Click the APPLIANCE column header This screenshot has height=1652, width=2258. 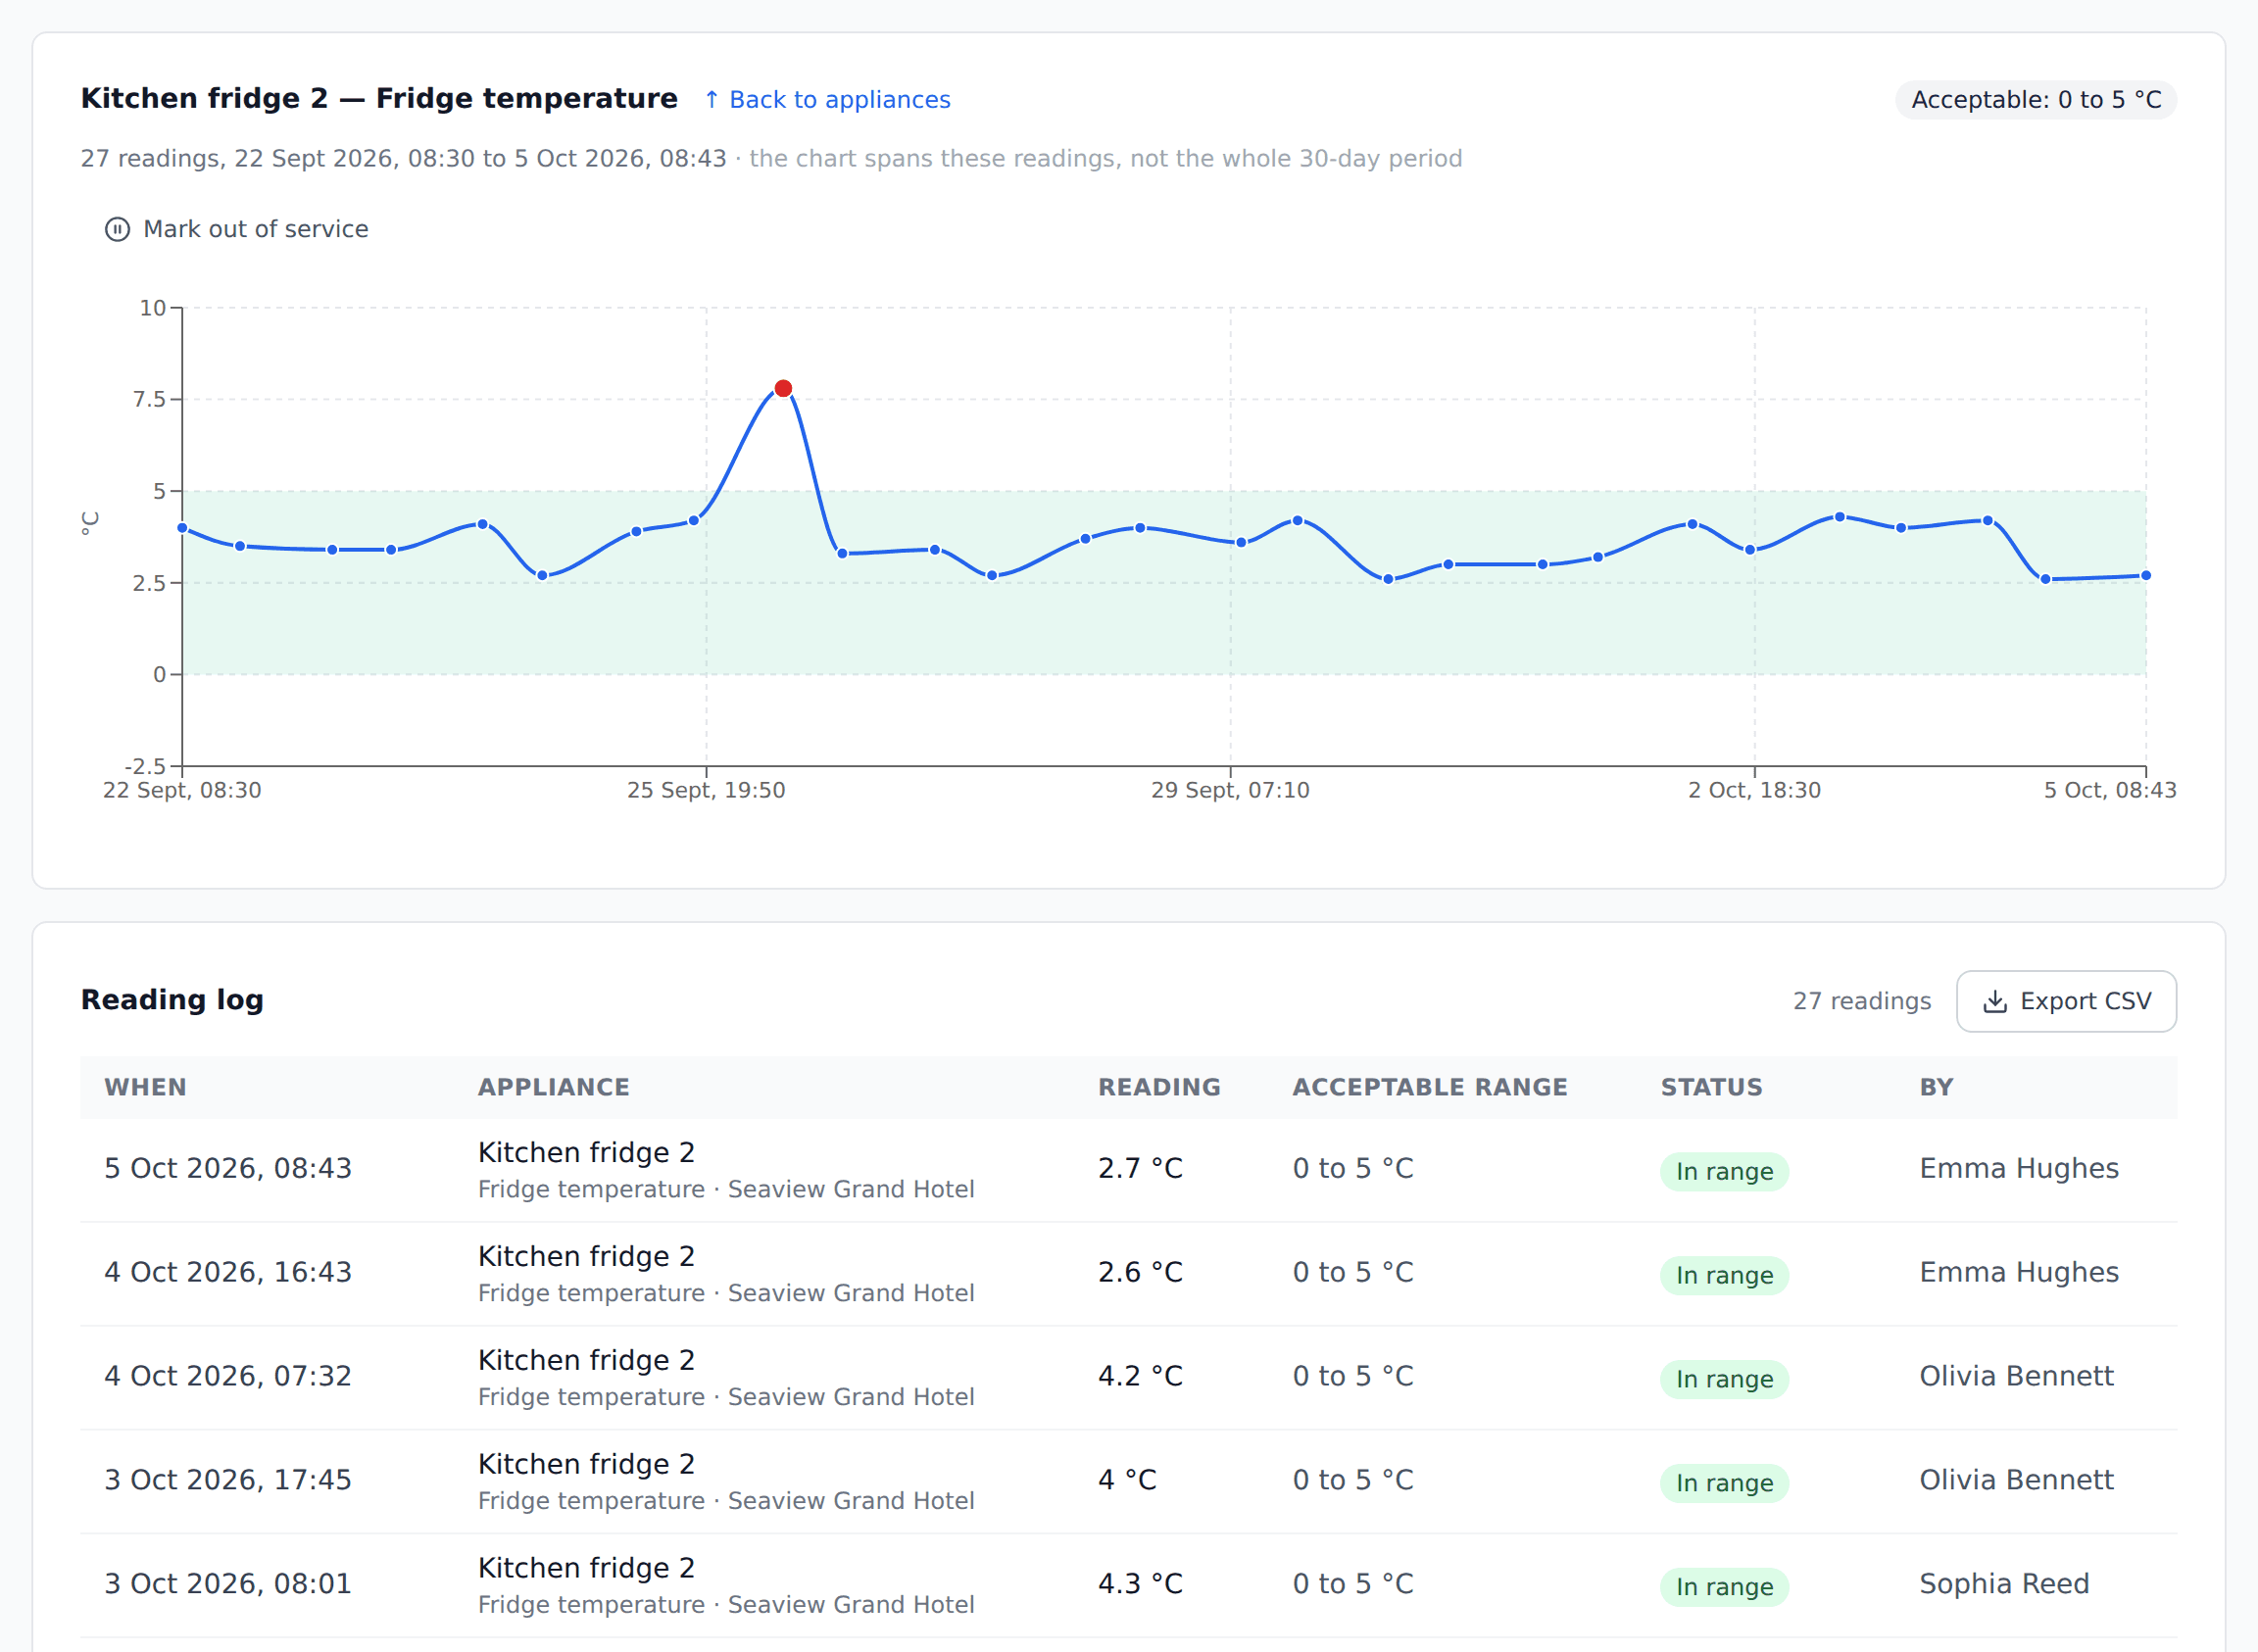(x=553, y=1087)
